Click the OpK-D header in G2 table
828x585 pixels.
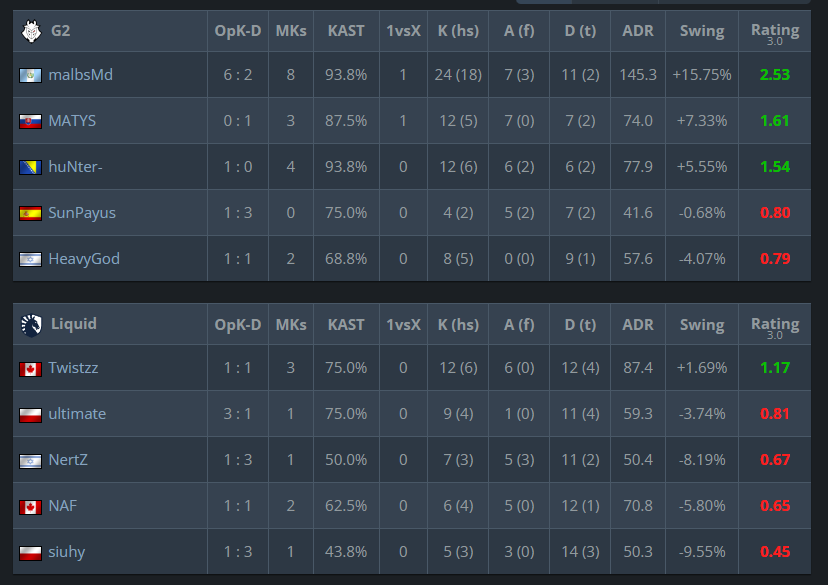click(x=238, y=31)
